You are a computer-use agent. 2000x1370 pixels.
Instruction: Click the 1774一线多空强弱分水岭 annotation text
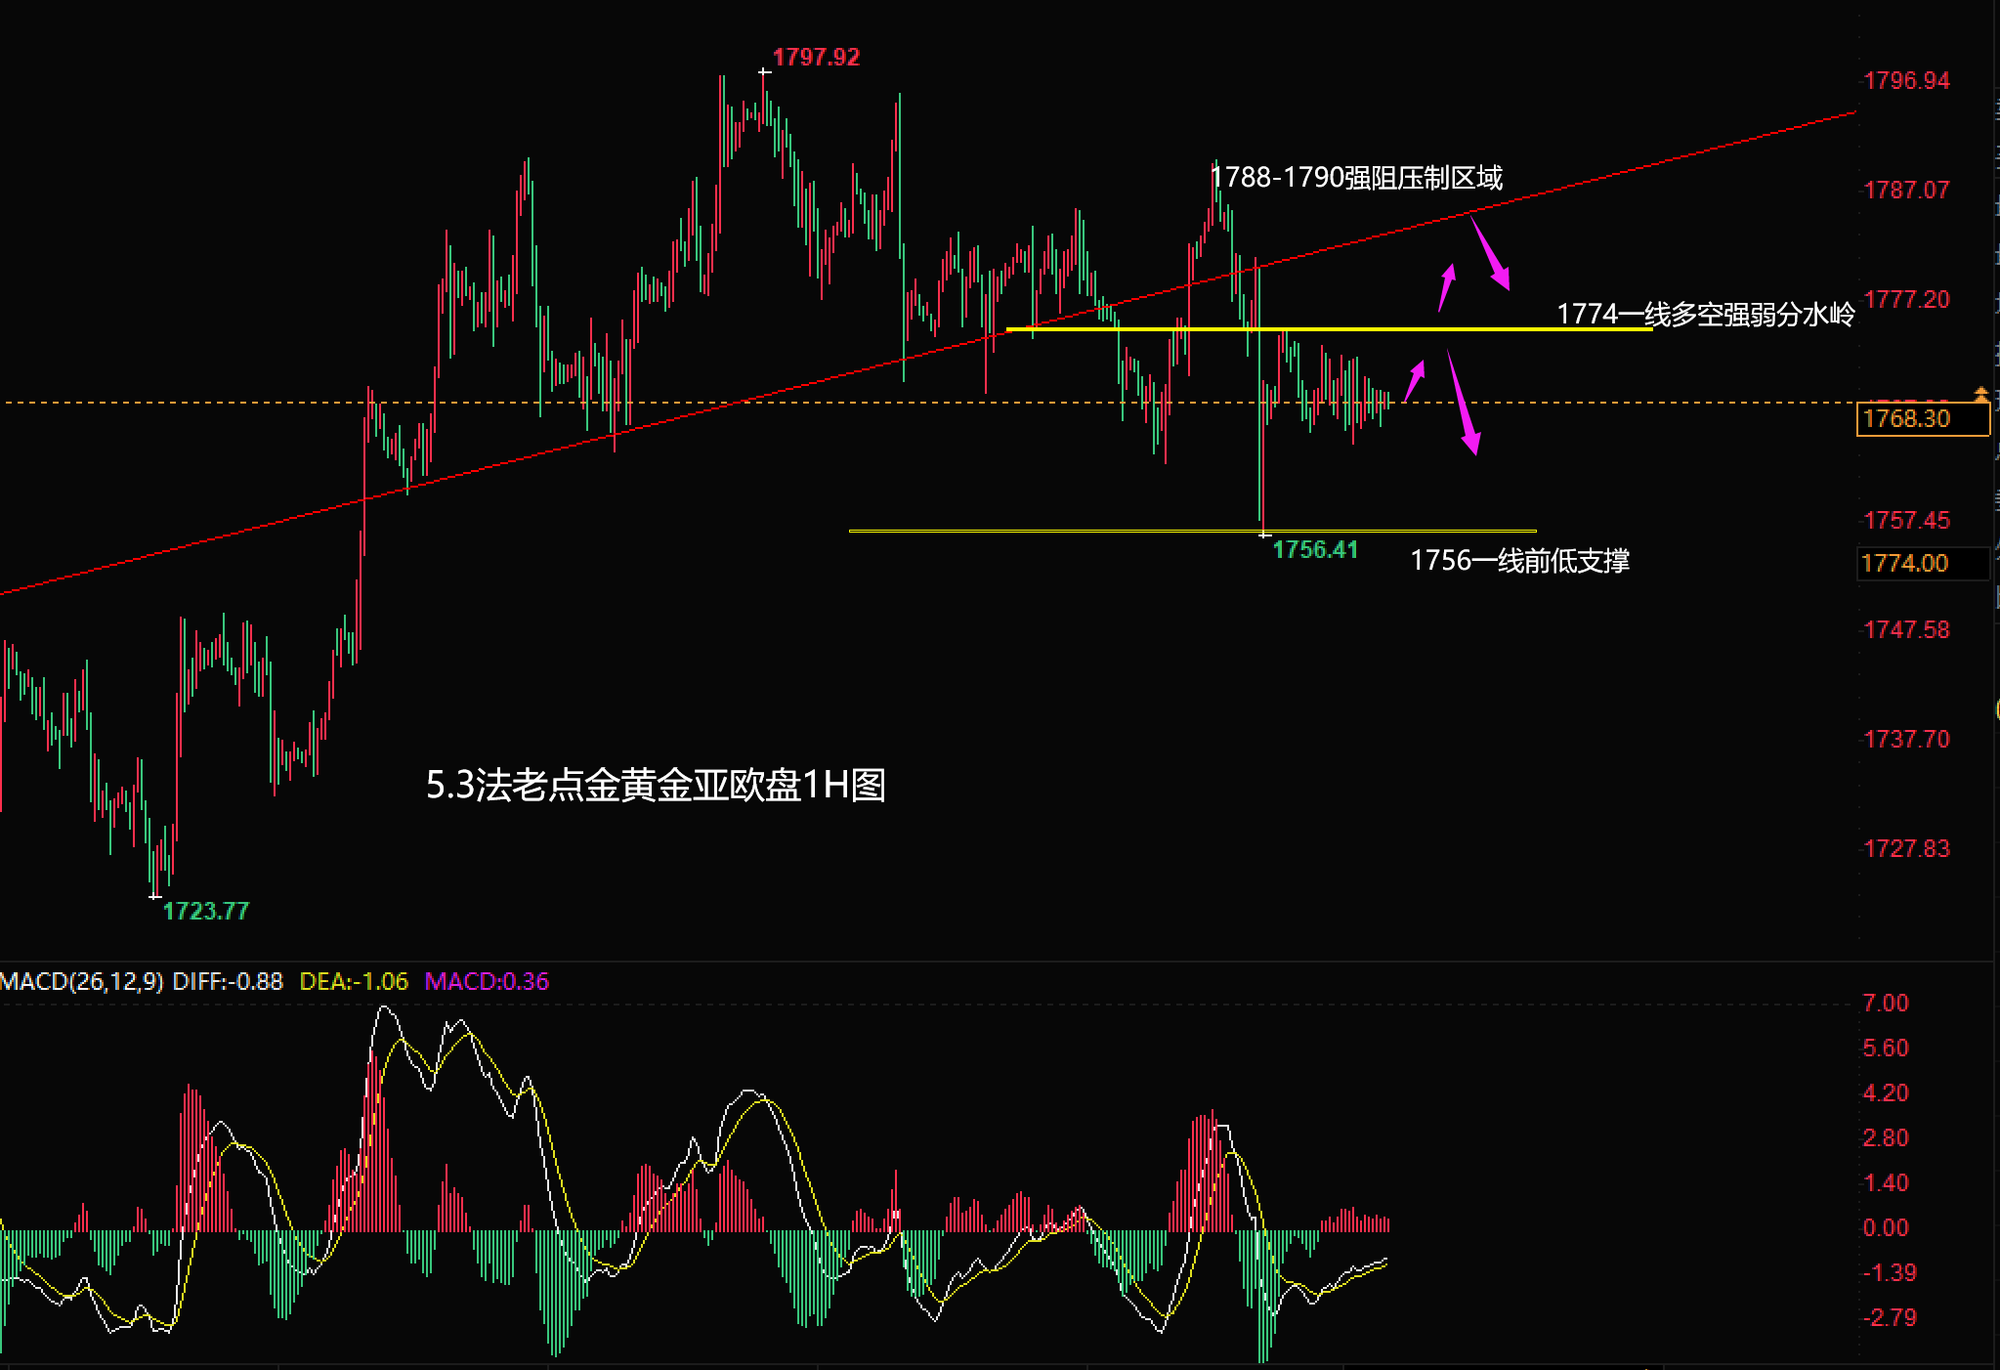[x=1705, y=314]
